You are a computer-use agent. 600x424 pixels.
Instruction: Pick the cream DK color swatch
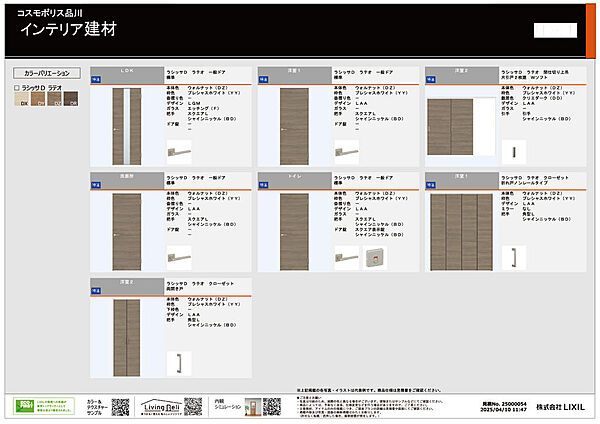click(x=21, y=99)
